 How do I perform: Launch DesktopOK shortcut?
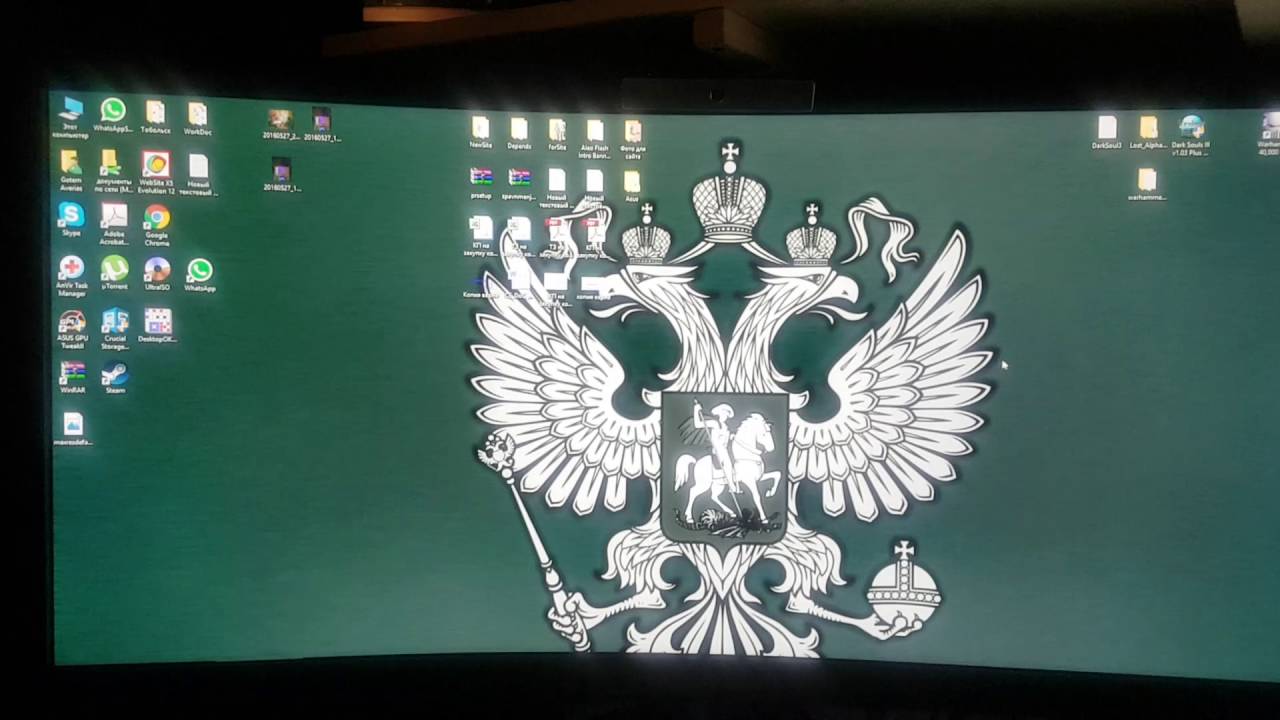158,327
